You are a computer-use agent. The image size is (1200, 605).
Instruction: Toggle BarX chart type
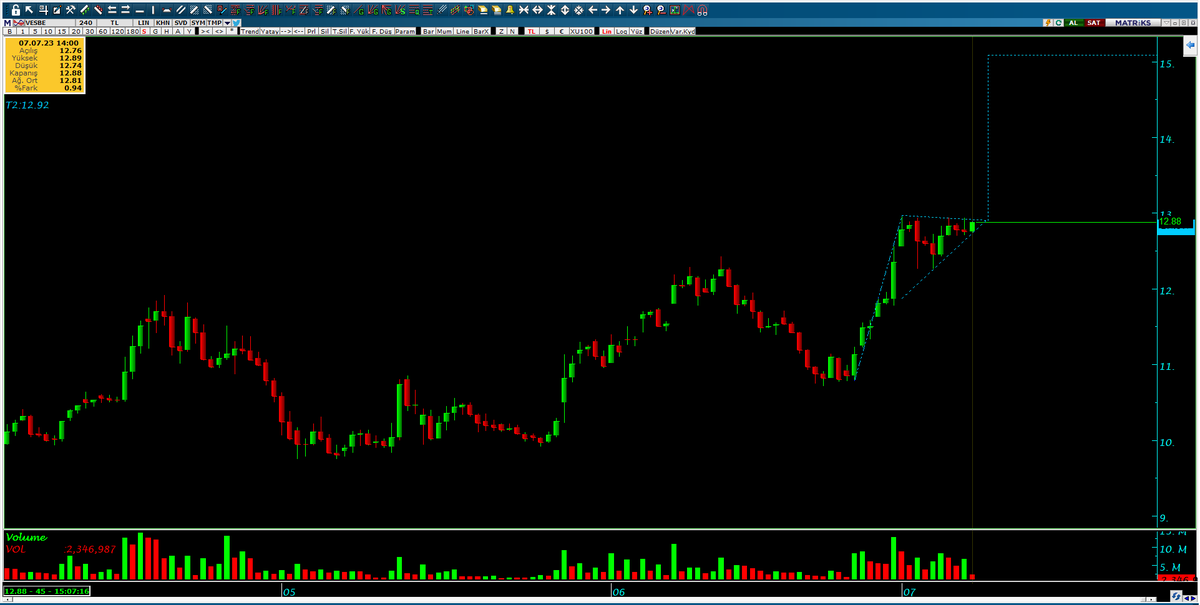point(481,32)
